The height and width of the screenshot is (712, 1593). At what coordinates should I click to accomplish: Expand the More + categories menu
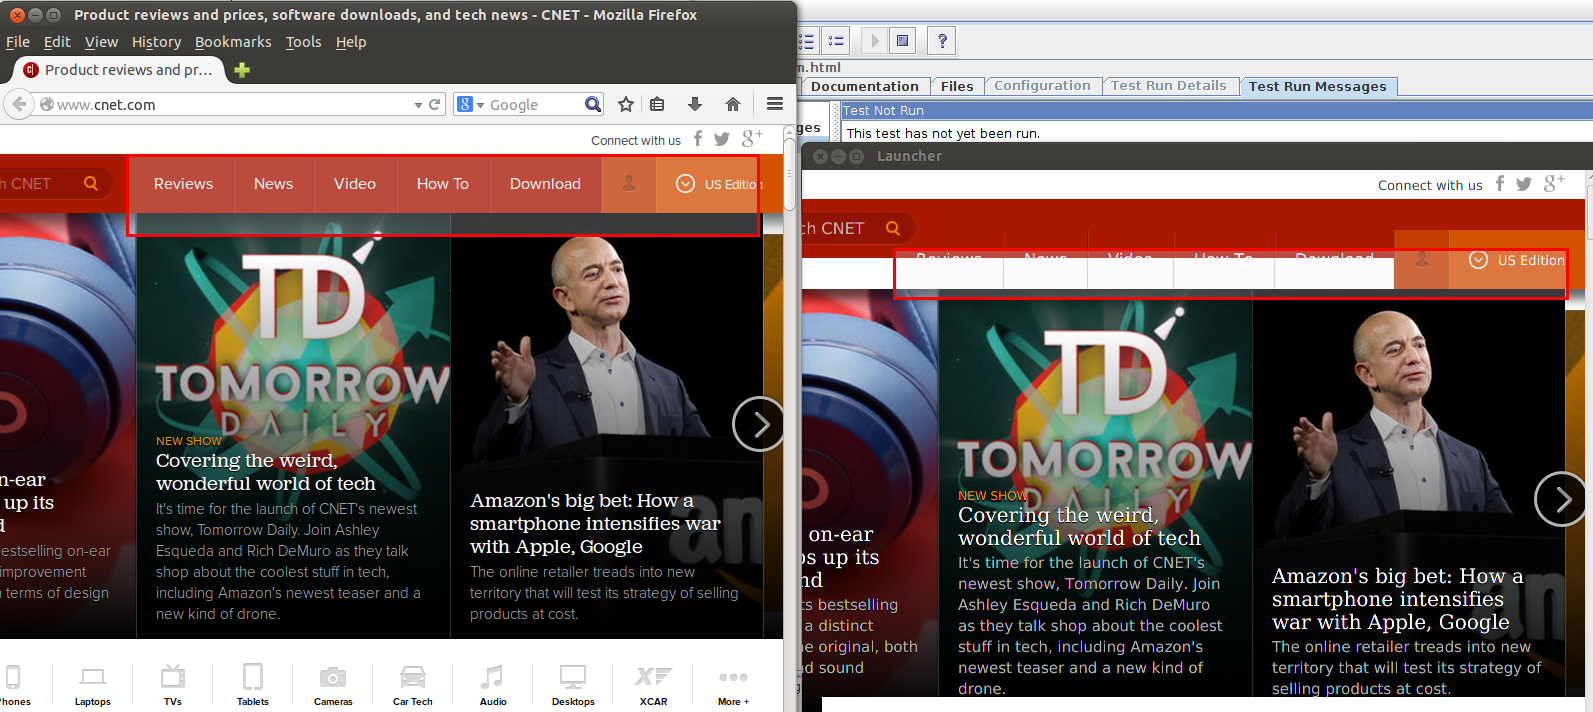coord(733,685)
